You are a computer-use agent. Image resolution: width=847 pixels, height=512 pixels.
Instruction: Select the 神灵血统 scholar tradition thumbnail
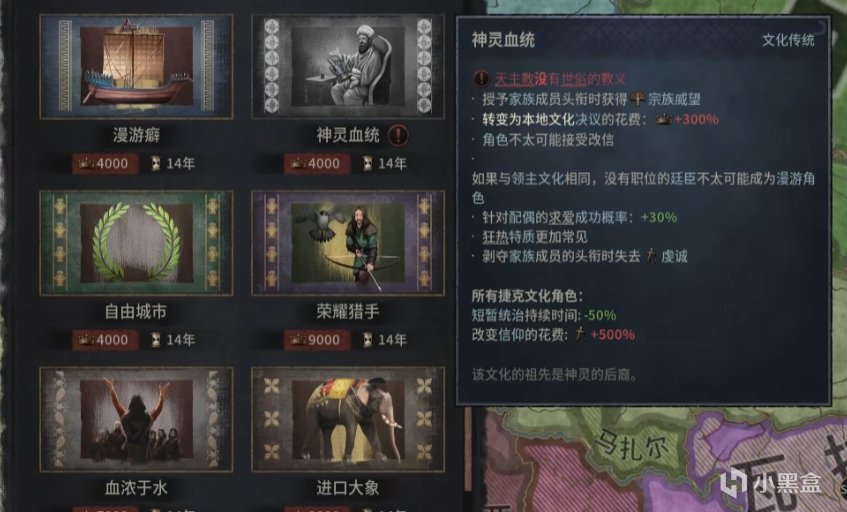tap(348, 66)
